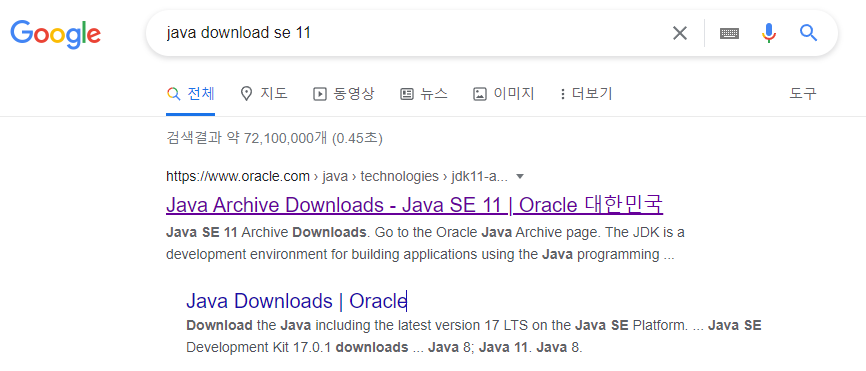Switch to the 동영상 (Videos) tab

click(x=344, y=94)
